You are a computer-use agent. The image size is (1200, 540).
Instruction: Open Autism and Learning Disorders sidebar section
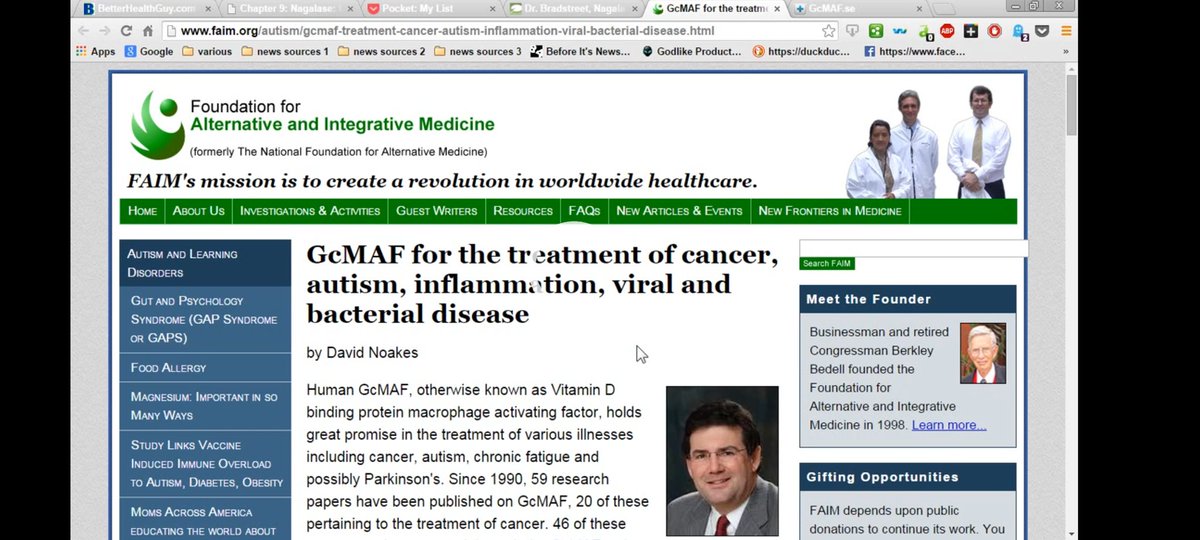click(x=205, y=263)
